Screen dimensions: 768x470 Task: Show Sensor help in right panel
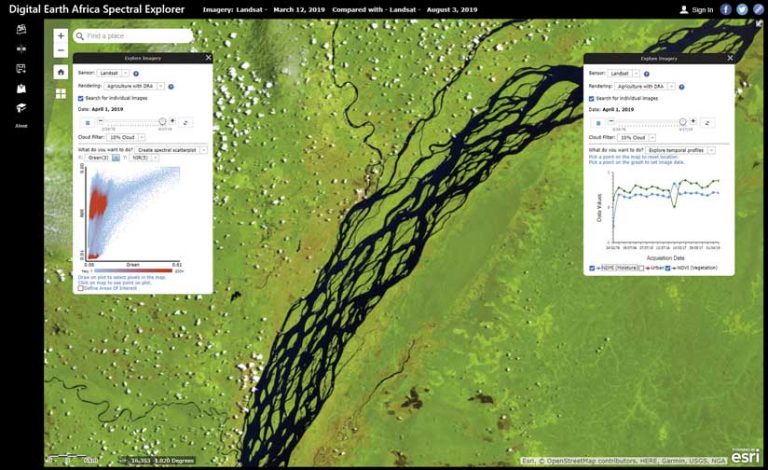coord(647,74)
